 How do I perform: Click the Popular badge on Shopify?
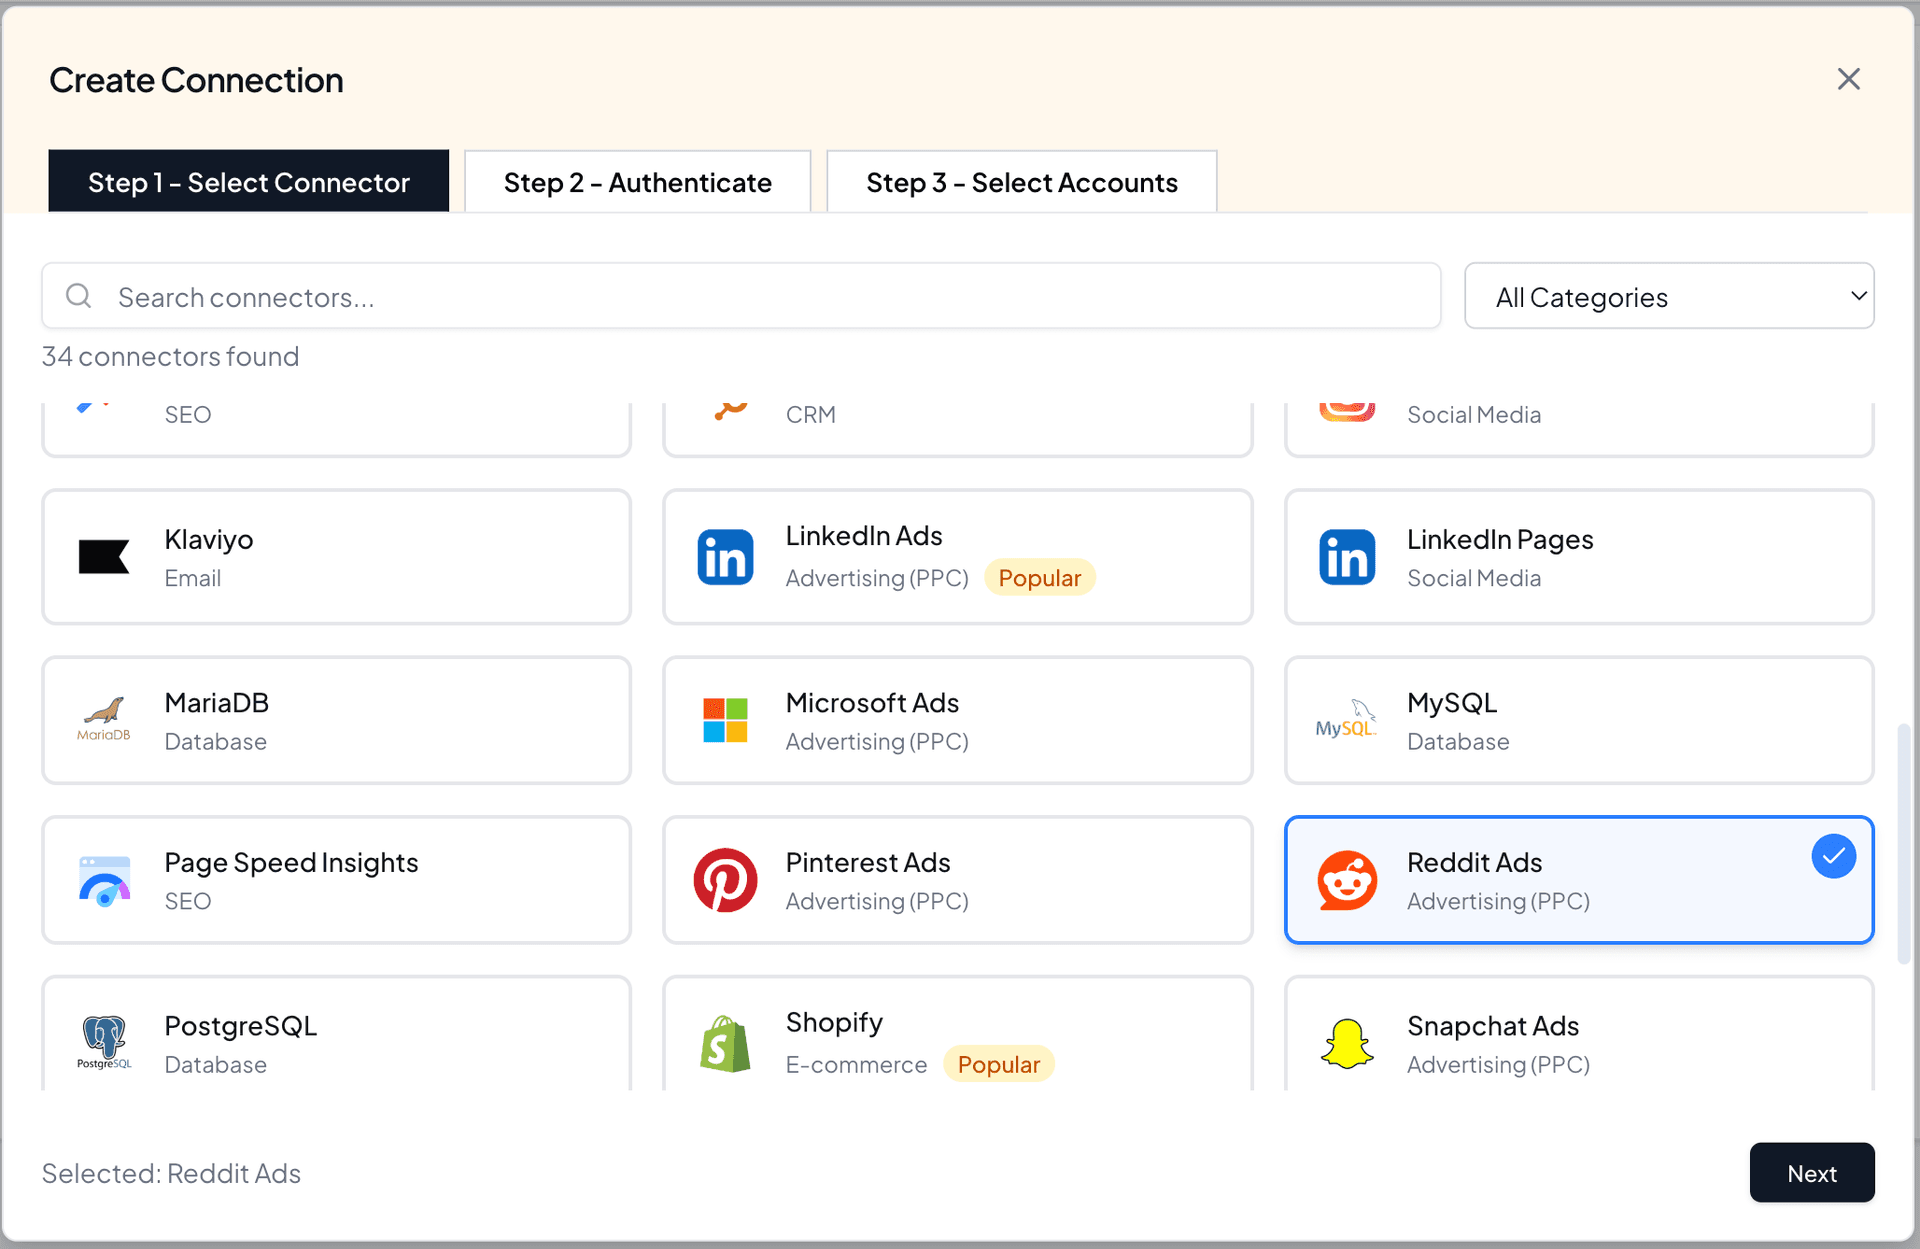(x=999, y=1064)
